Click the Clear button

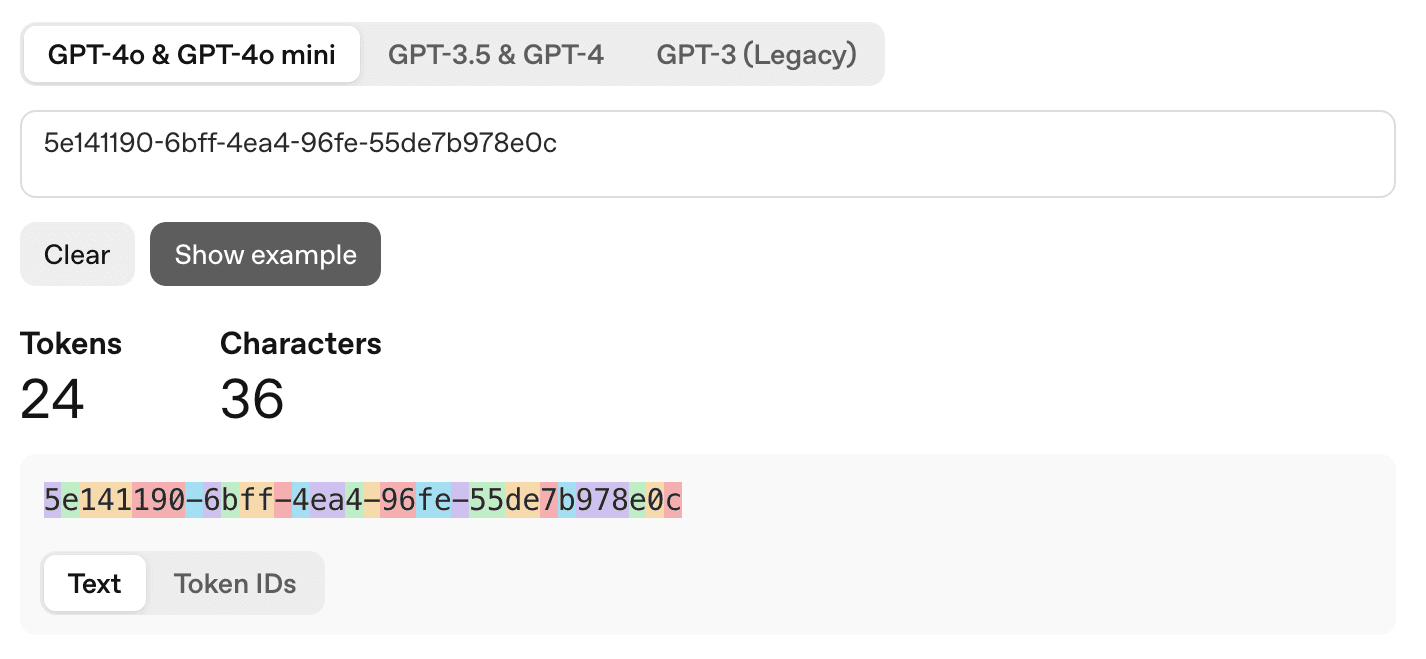77,254
